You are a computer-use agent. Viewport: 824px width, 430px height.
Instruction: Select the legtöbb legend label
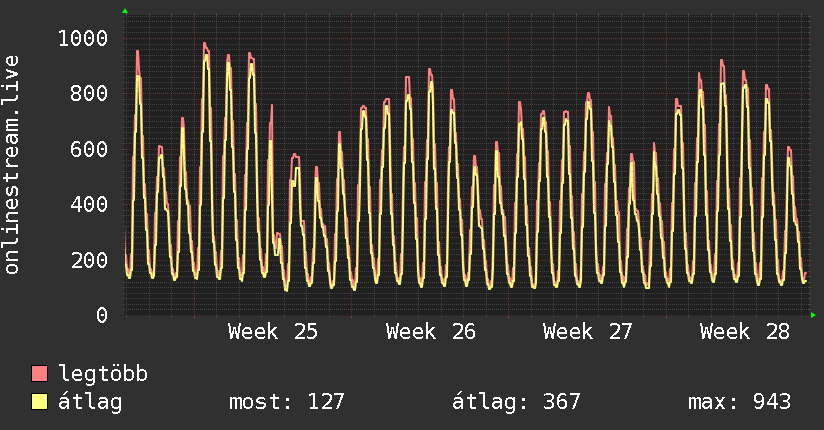pos(102,374)
